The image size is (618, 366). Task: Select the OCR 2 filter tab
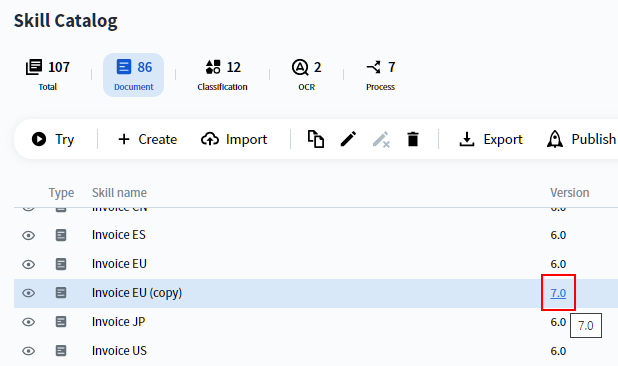pos(307,75)
